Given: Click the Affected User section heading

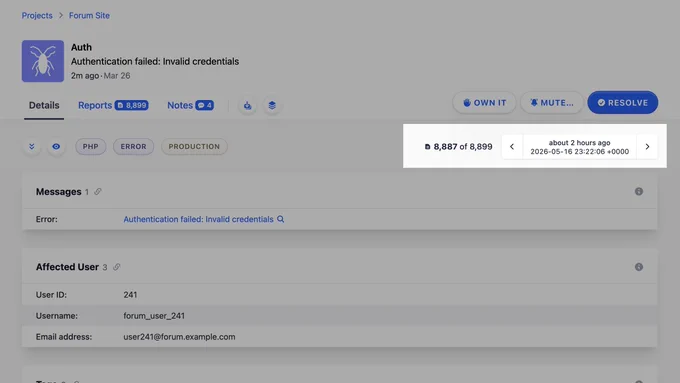Looking at the screenshot, I should 67,267.
